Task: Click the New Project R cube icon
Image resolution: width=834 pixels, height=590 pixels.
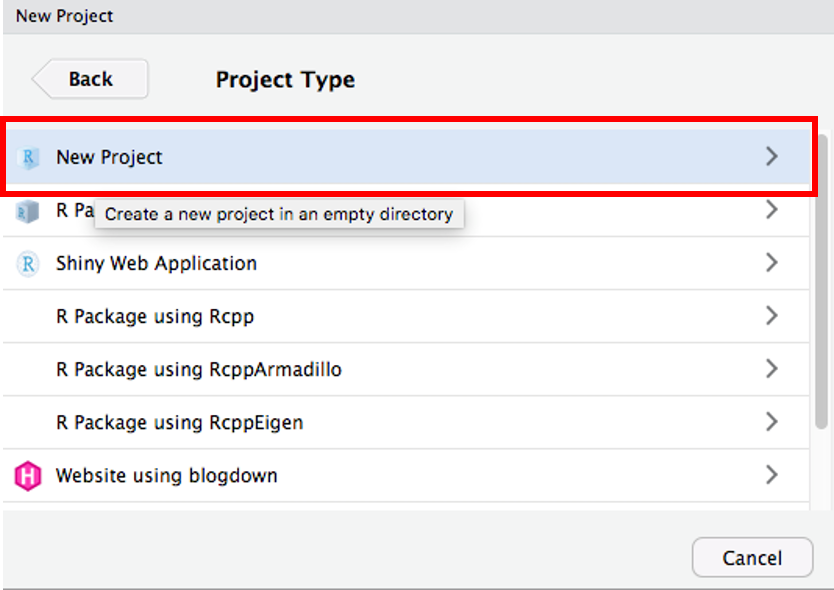Action: point(29,157)
